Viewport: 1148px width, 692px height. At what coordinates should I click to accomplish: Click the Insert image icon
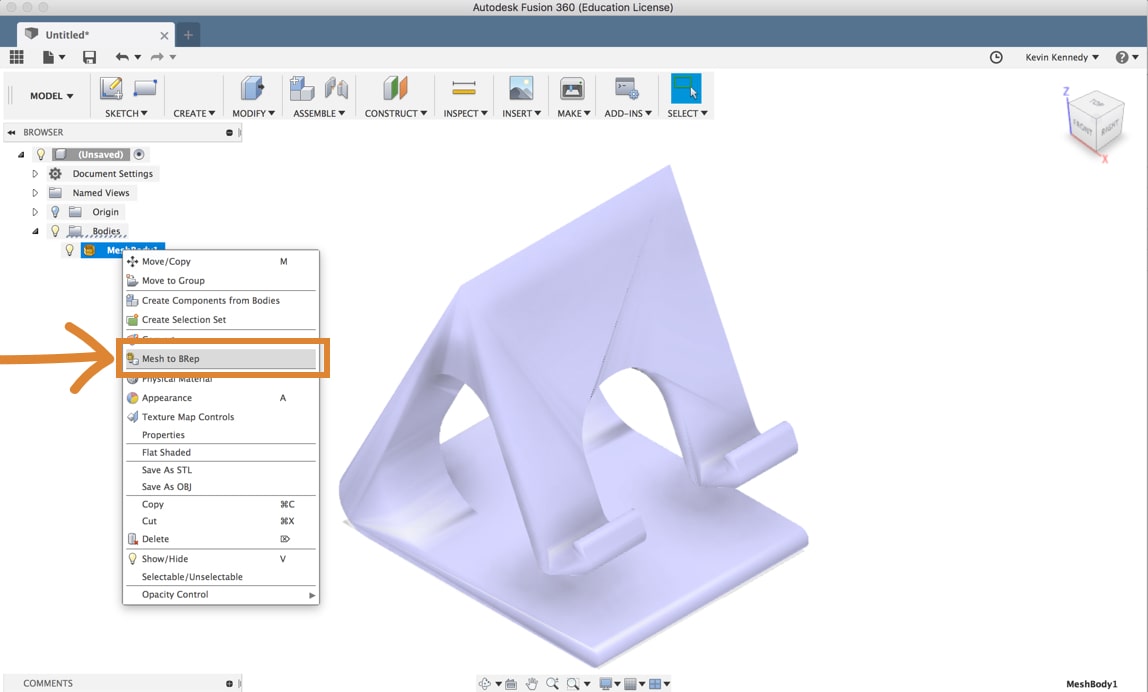pyautogui.click(x=521, y=89)
